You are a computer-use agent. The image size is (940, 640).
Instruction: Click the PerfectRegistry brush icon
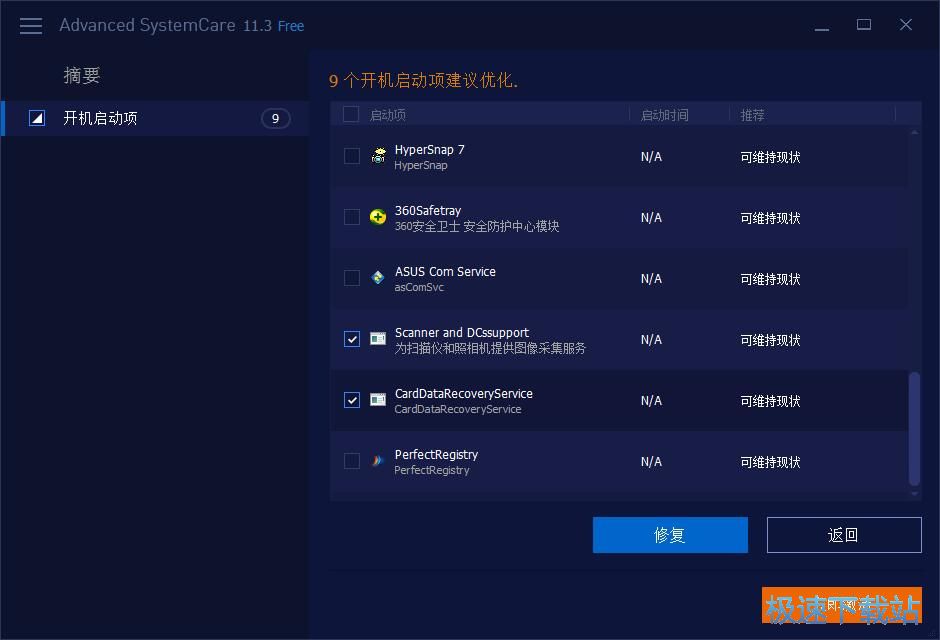[377, 461]
